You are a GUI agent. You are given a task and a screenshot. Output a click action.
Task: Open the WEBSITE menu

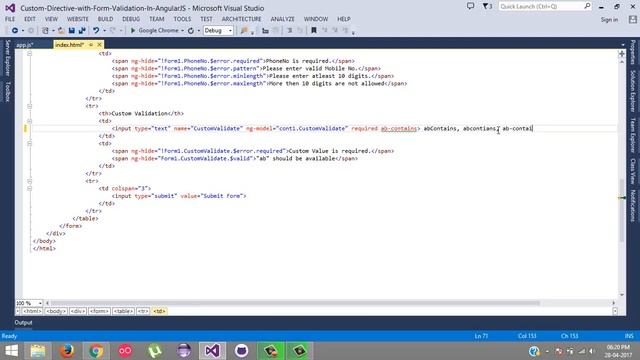tap(78, 19)
